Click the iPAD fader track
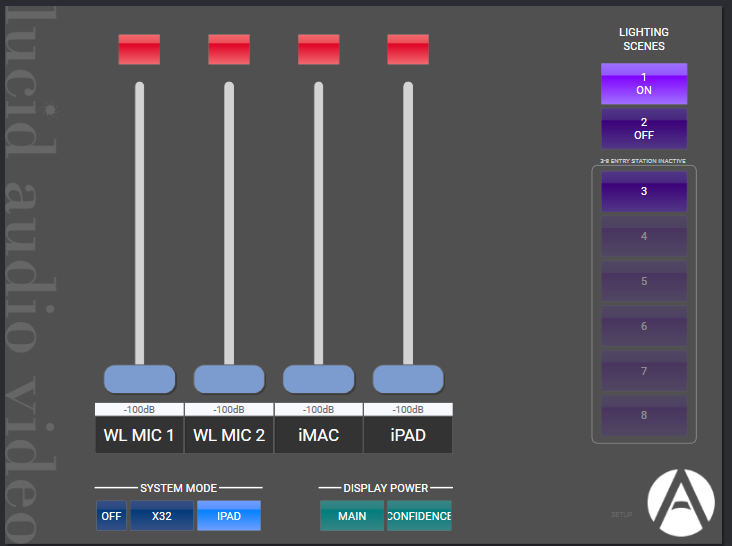732x546 pixels. pos(408,223)
